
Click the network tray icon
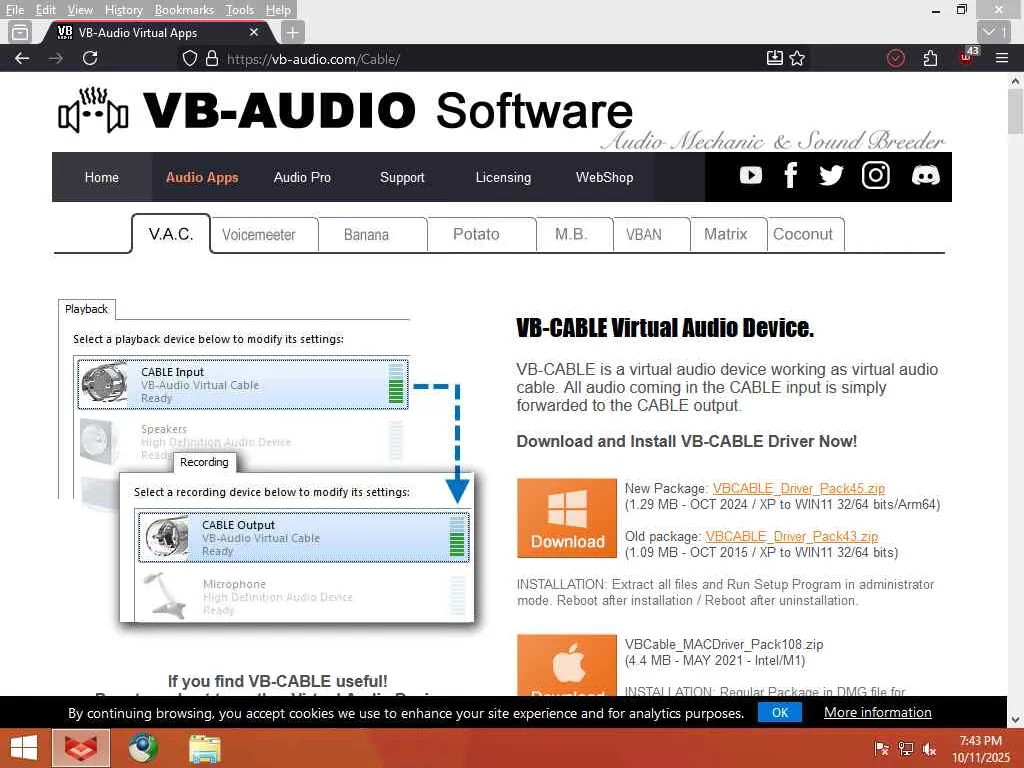[905, 749]
